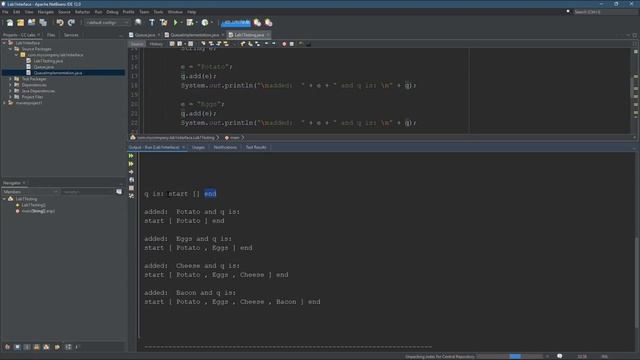Open the Queue.java editor tab
The image size is (640, 360).
tap(145, 35)
